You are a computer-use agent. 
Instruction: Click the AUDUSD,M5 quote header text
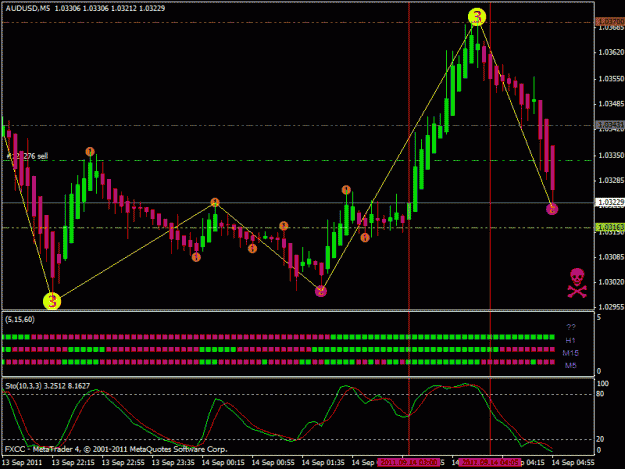[x=85, y=8]
